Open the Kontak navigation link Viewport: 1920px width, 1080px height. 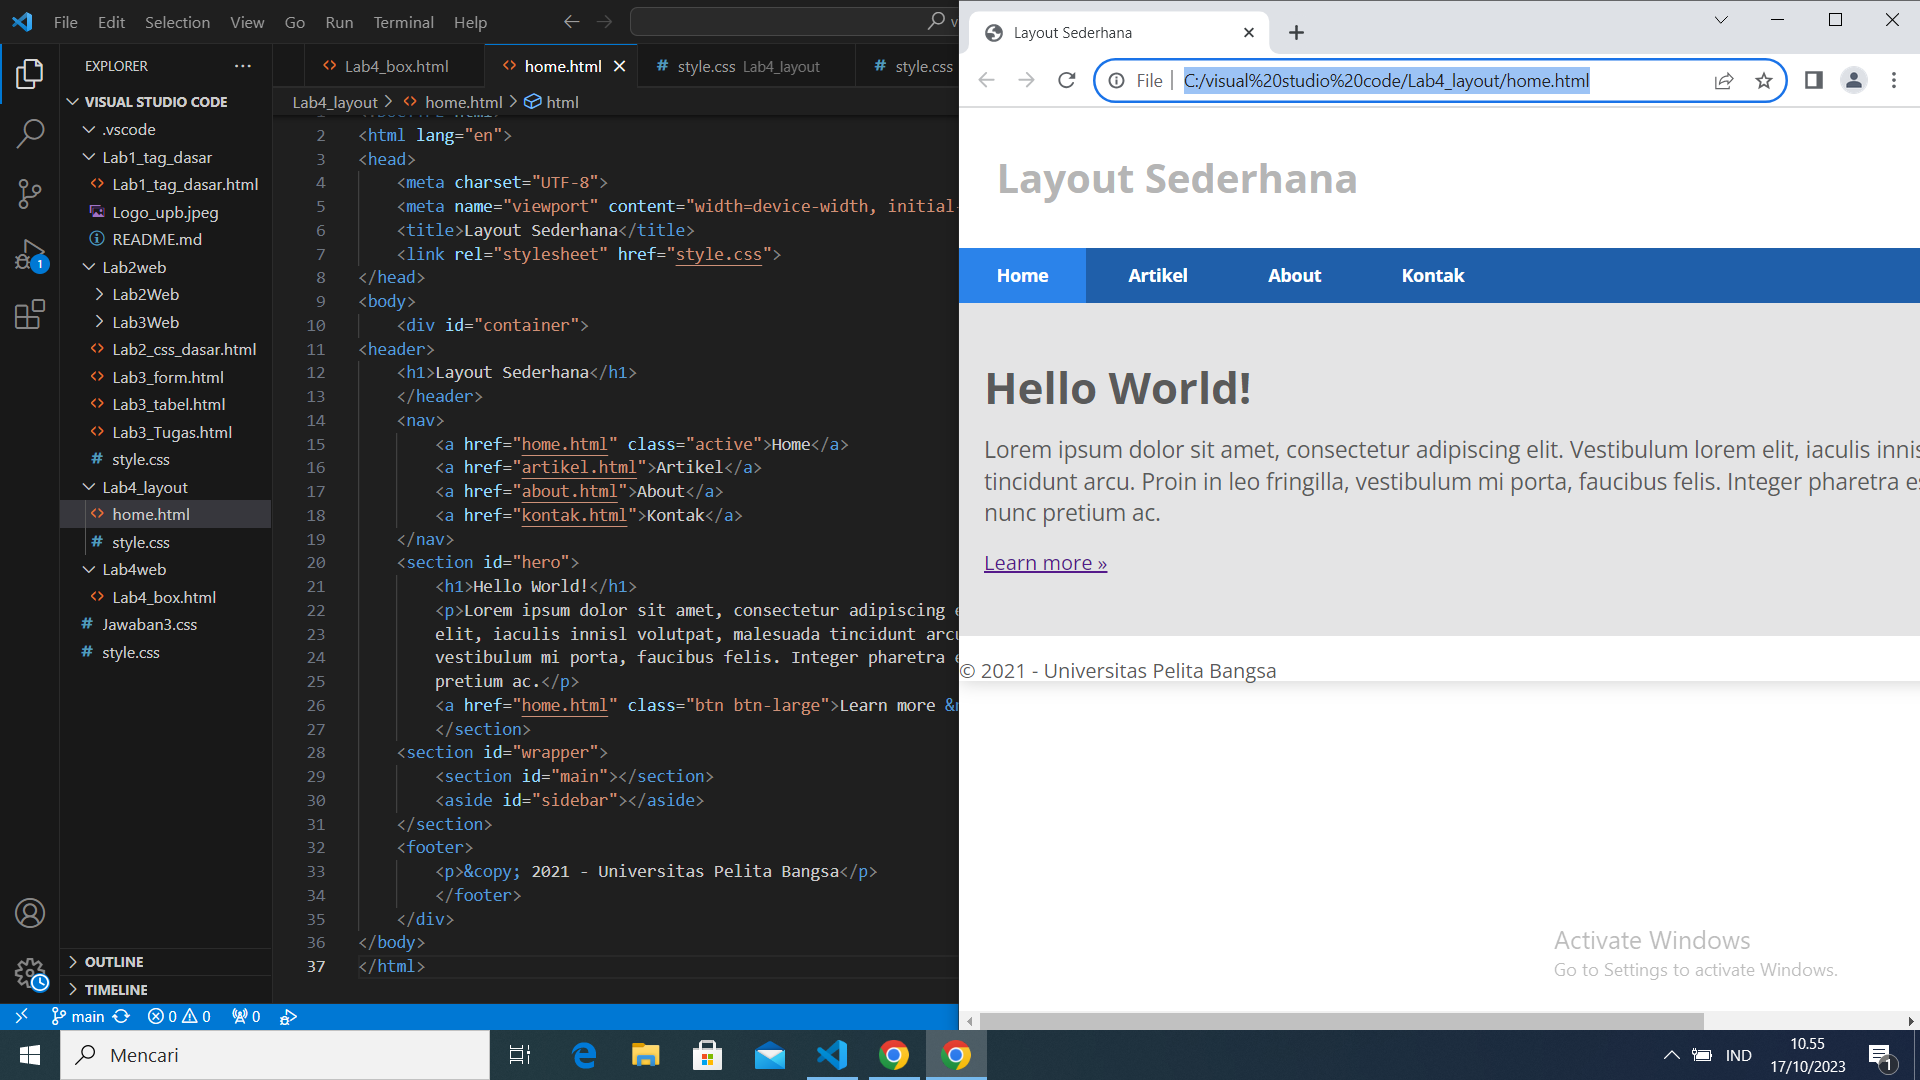(x=1432, y=275)
